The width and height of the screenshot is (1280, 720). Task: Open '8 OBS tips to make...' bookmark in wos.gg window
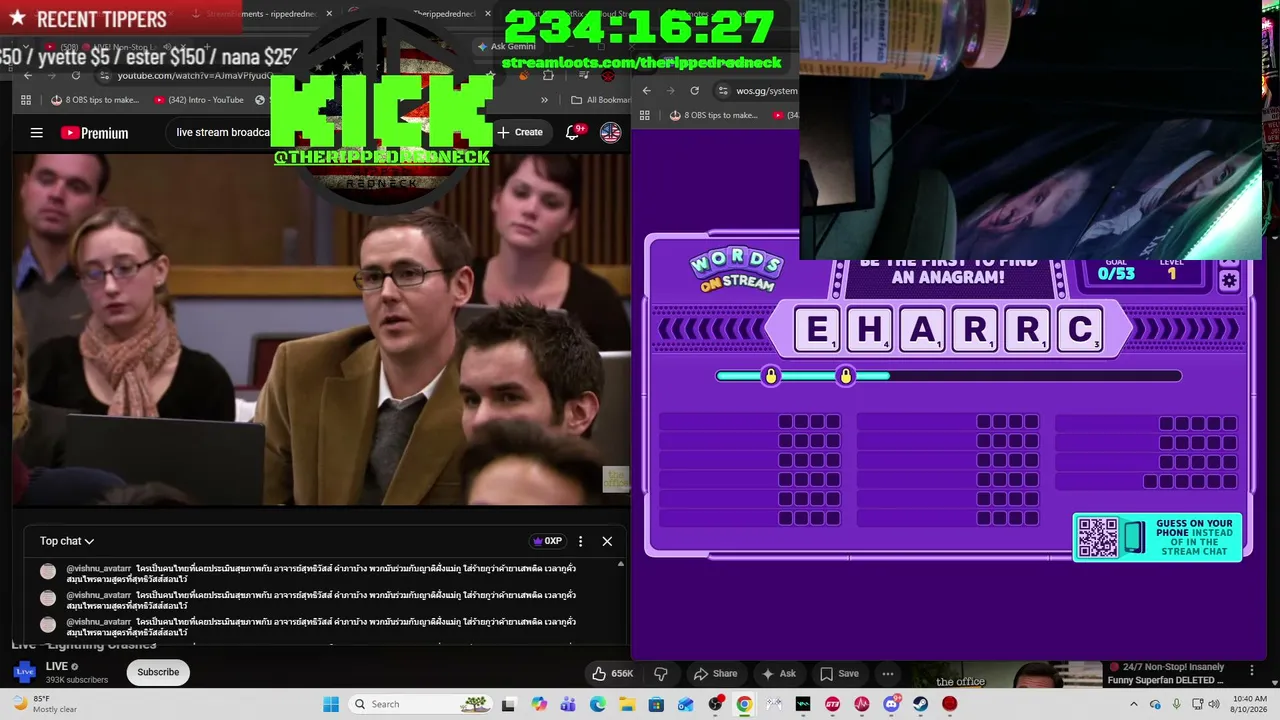click(x=713, y=115)
